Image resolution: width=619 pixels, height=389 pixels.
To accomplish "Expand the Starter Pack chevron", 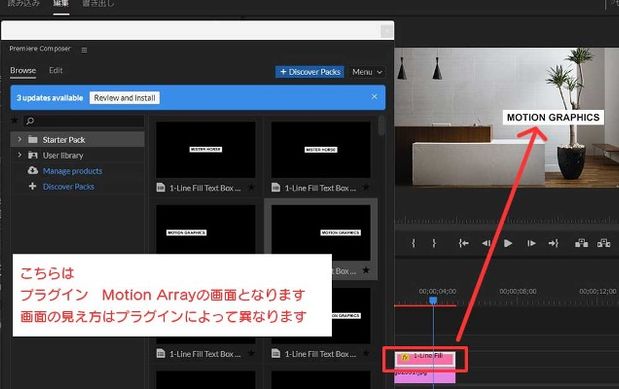I will coord(19,139).
